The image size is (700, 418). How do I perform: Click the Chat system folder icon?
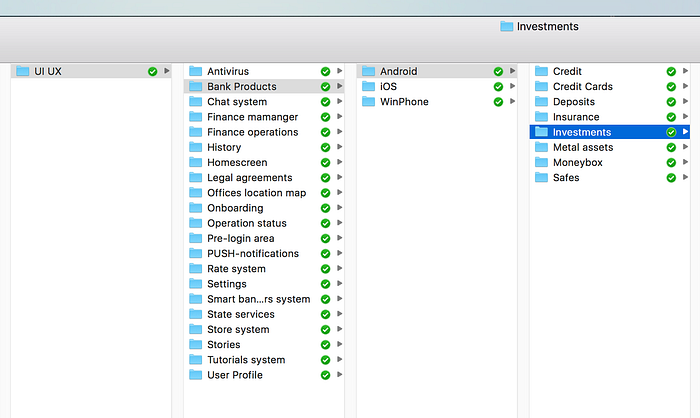coord(196,101)
